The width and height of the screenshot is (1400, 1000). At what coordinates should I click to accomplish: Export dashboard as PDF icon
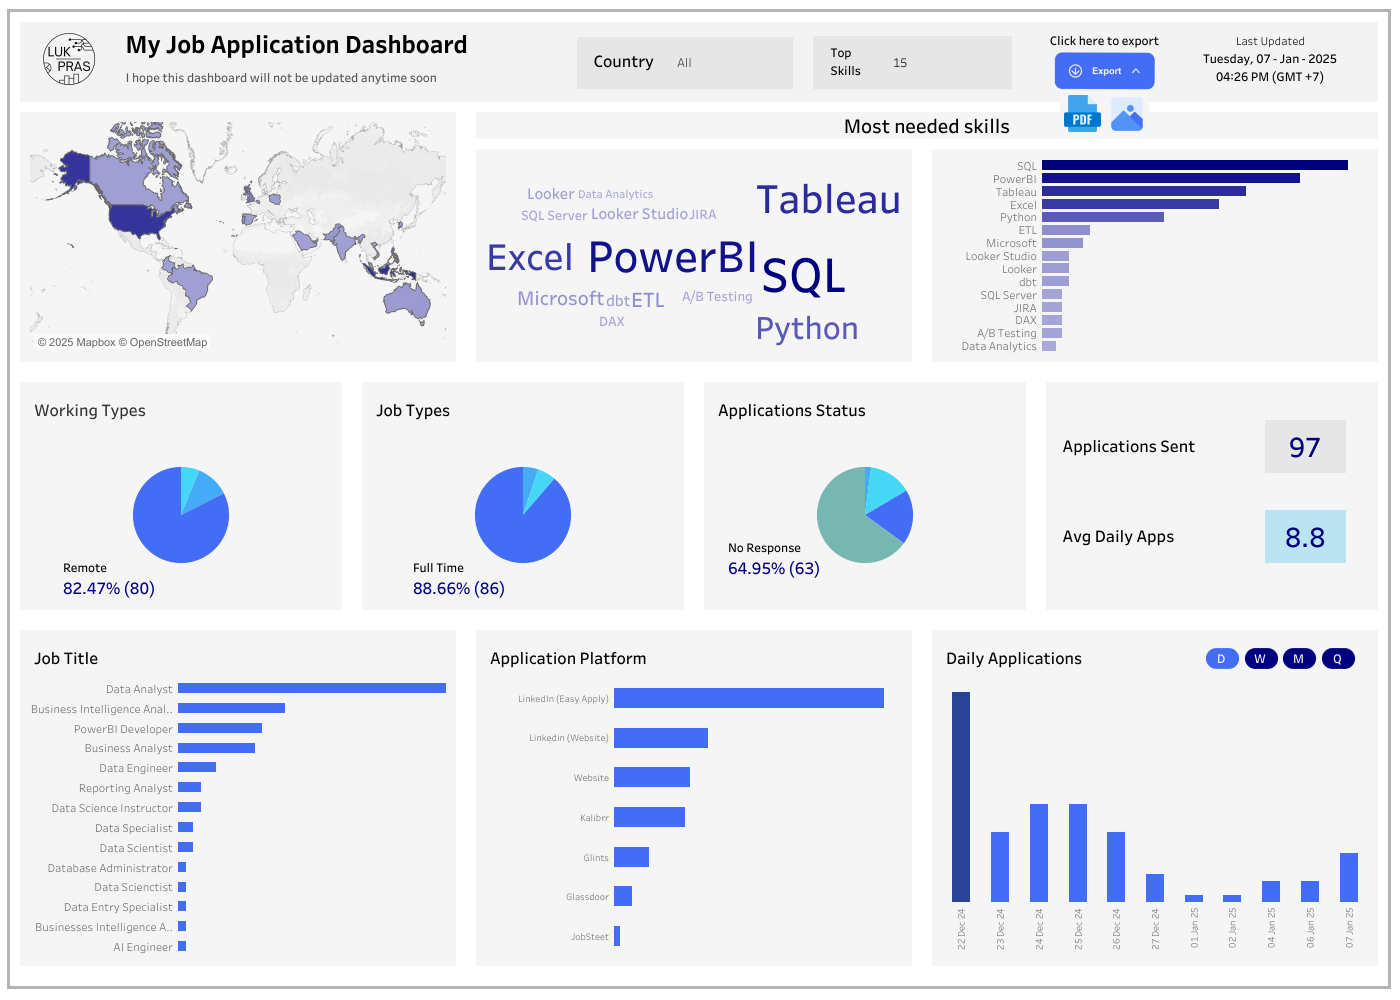coord(1082,114)
